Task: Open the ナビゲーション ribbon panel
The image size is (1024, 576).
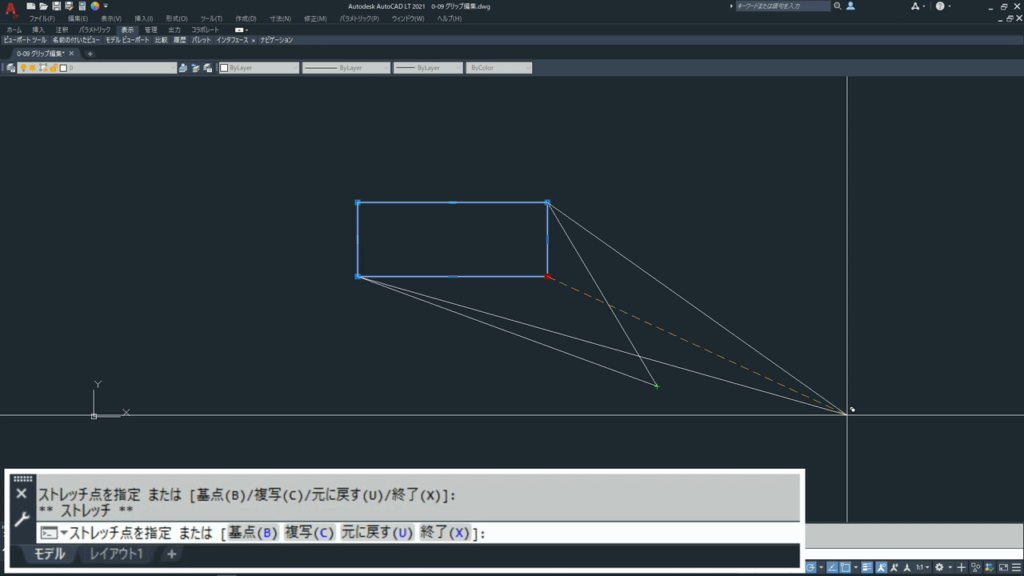Action: (x=276, y=40)
